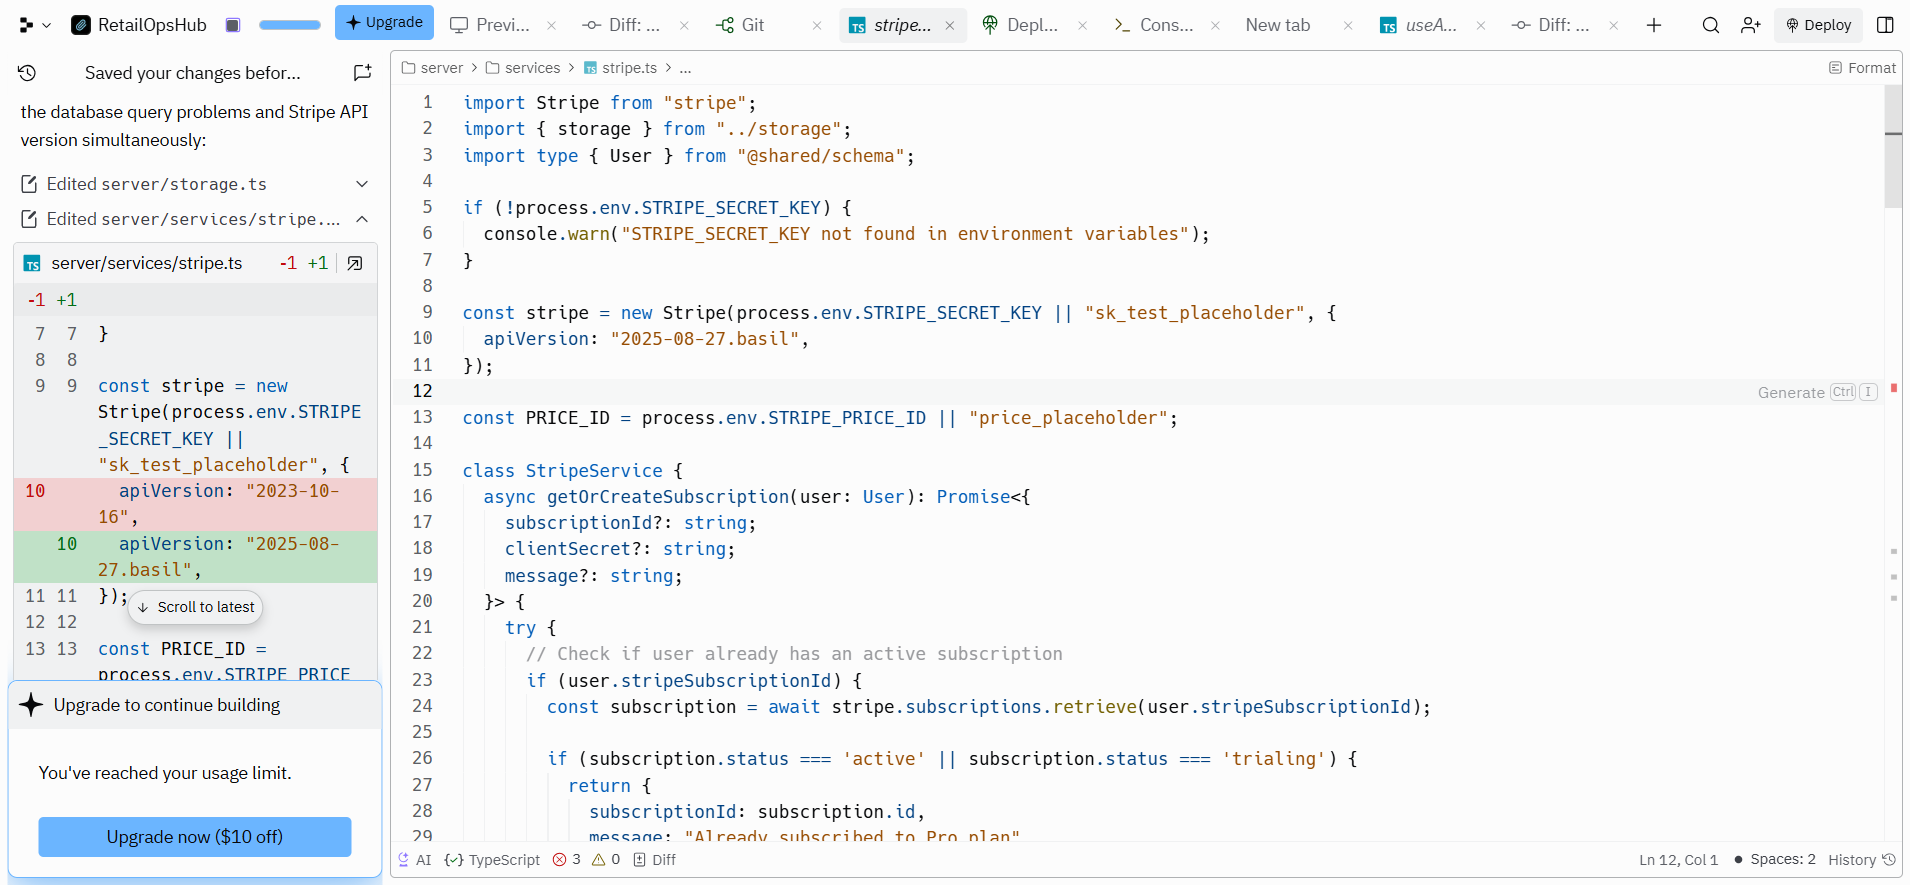Open the useA... TypeScript file tab
This screenshot has height=885, width=1910.
tap(1418, 25)
